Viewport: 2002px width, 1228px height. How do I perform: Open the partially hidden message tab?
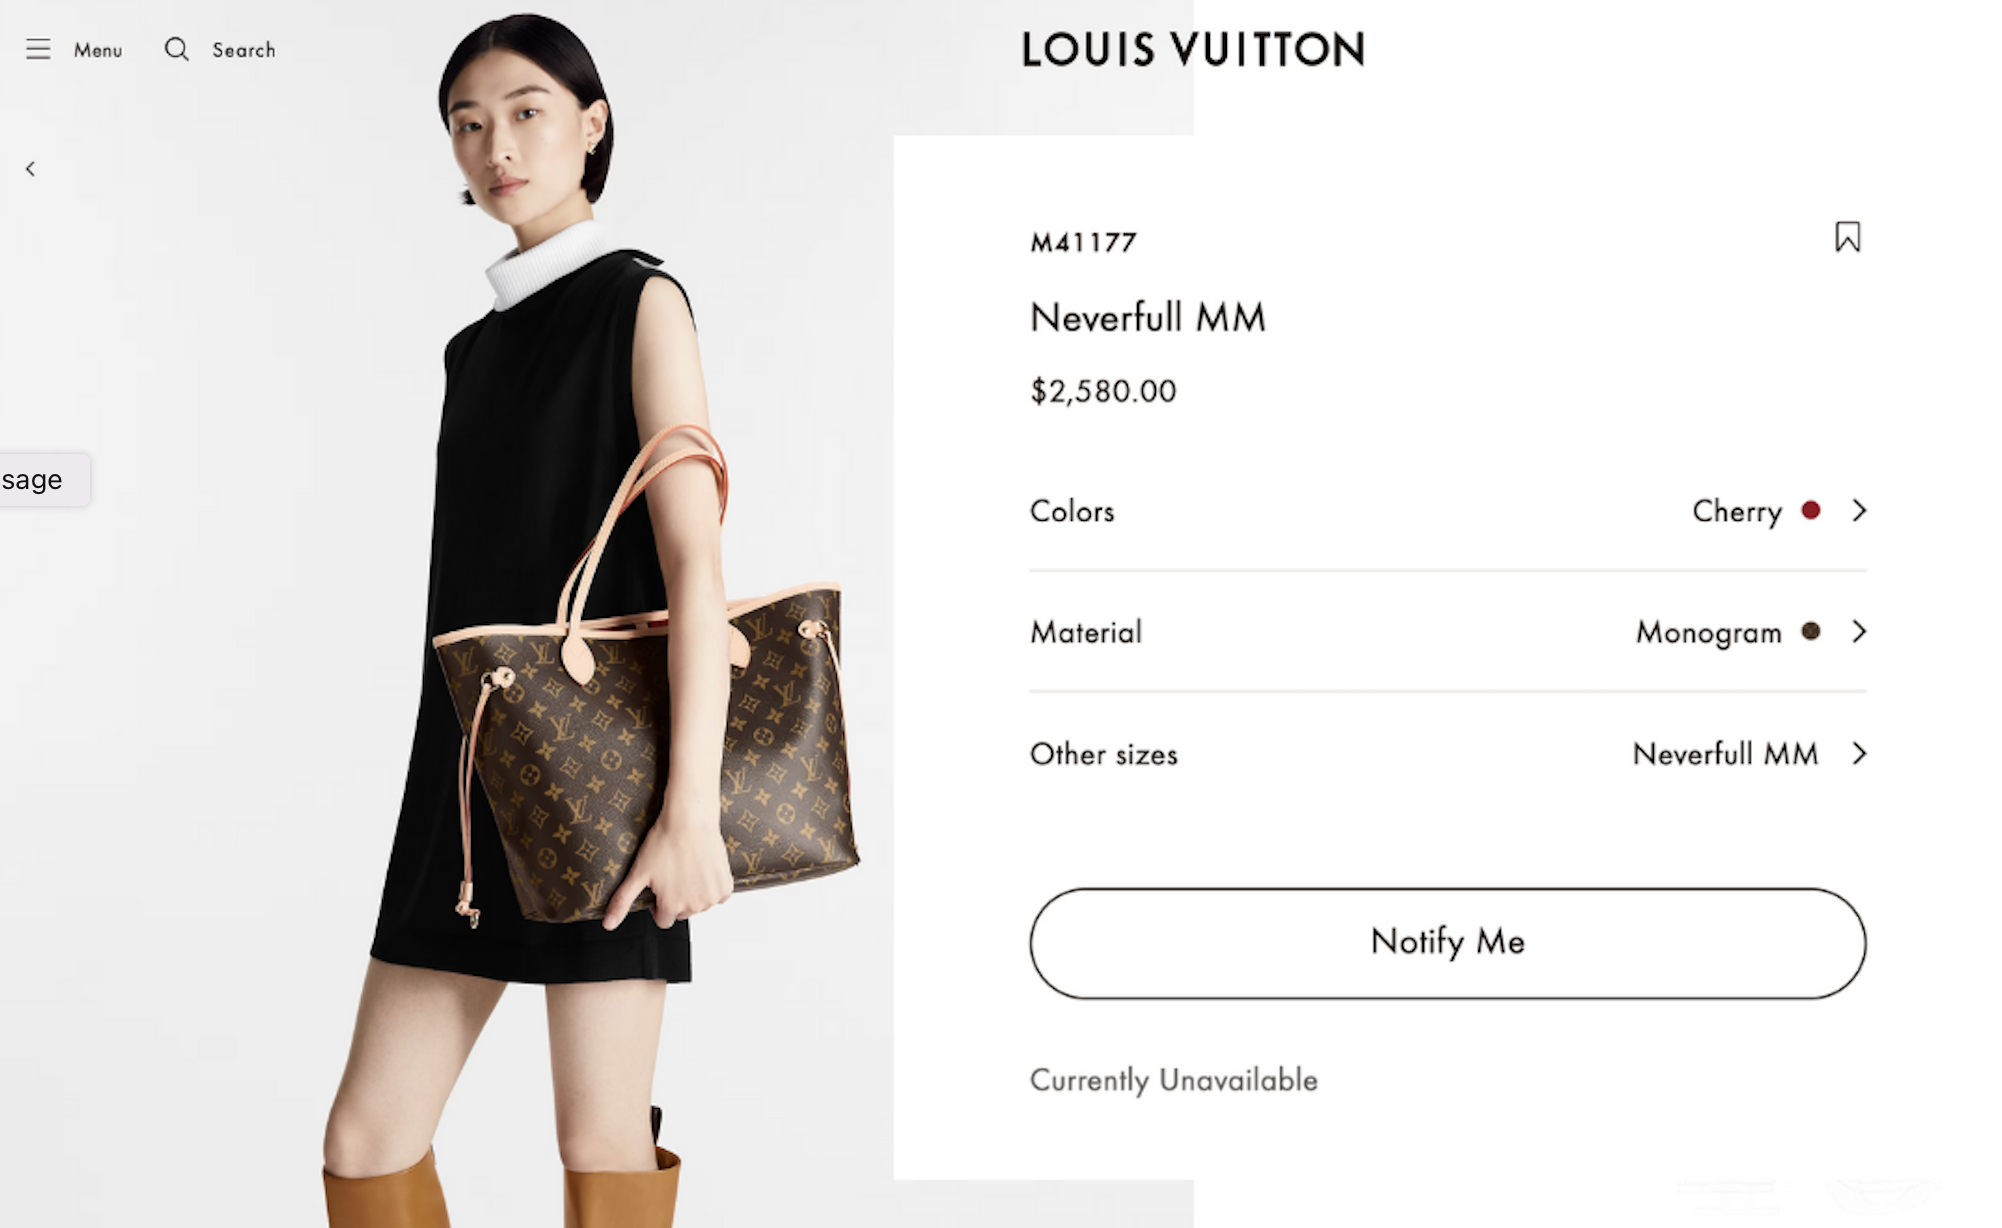pos(44,479)
